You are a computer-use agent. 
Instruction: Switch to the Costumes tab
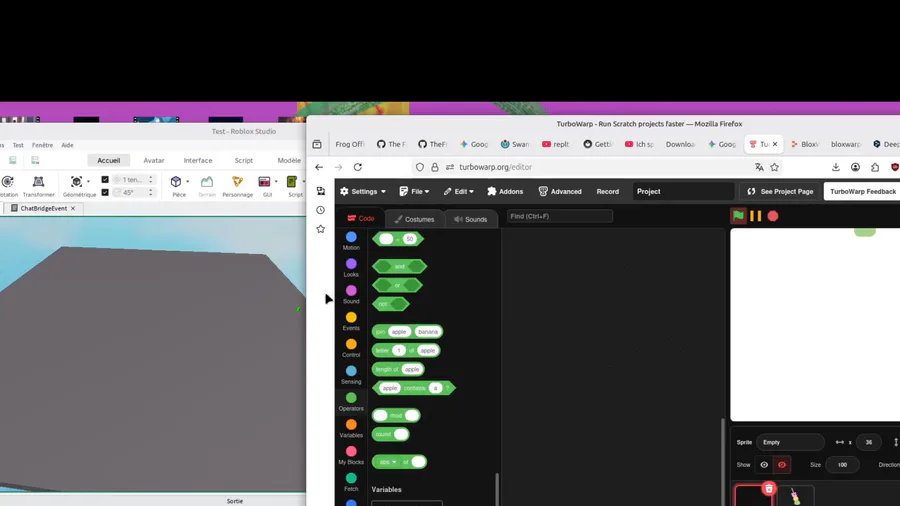tap(414, 219)
